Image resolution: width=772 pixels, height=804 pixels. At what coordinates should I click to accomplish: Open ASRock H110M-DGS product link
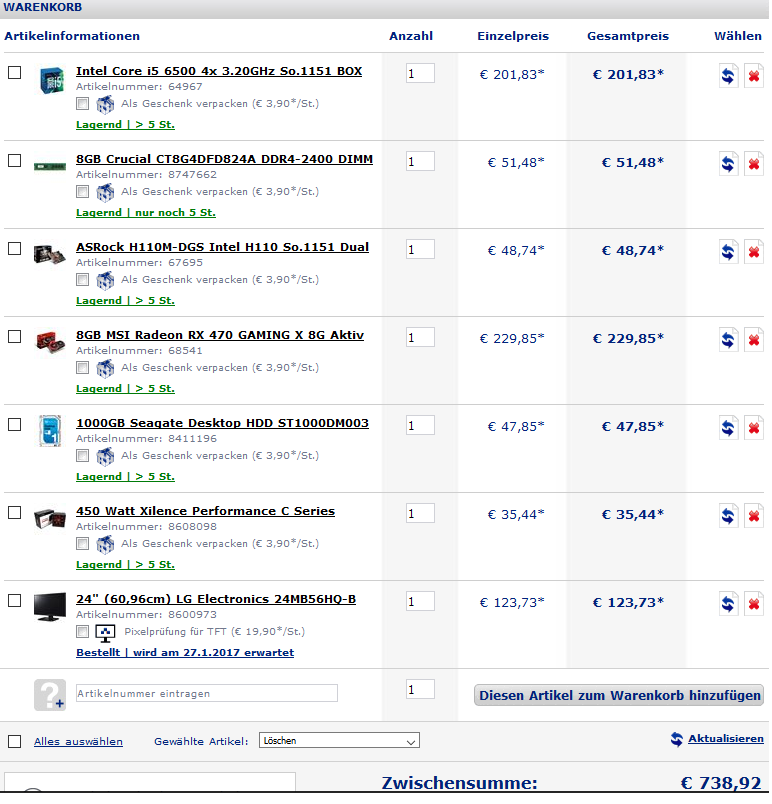pyautogui.click(x=222, y=247)
